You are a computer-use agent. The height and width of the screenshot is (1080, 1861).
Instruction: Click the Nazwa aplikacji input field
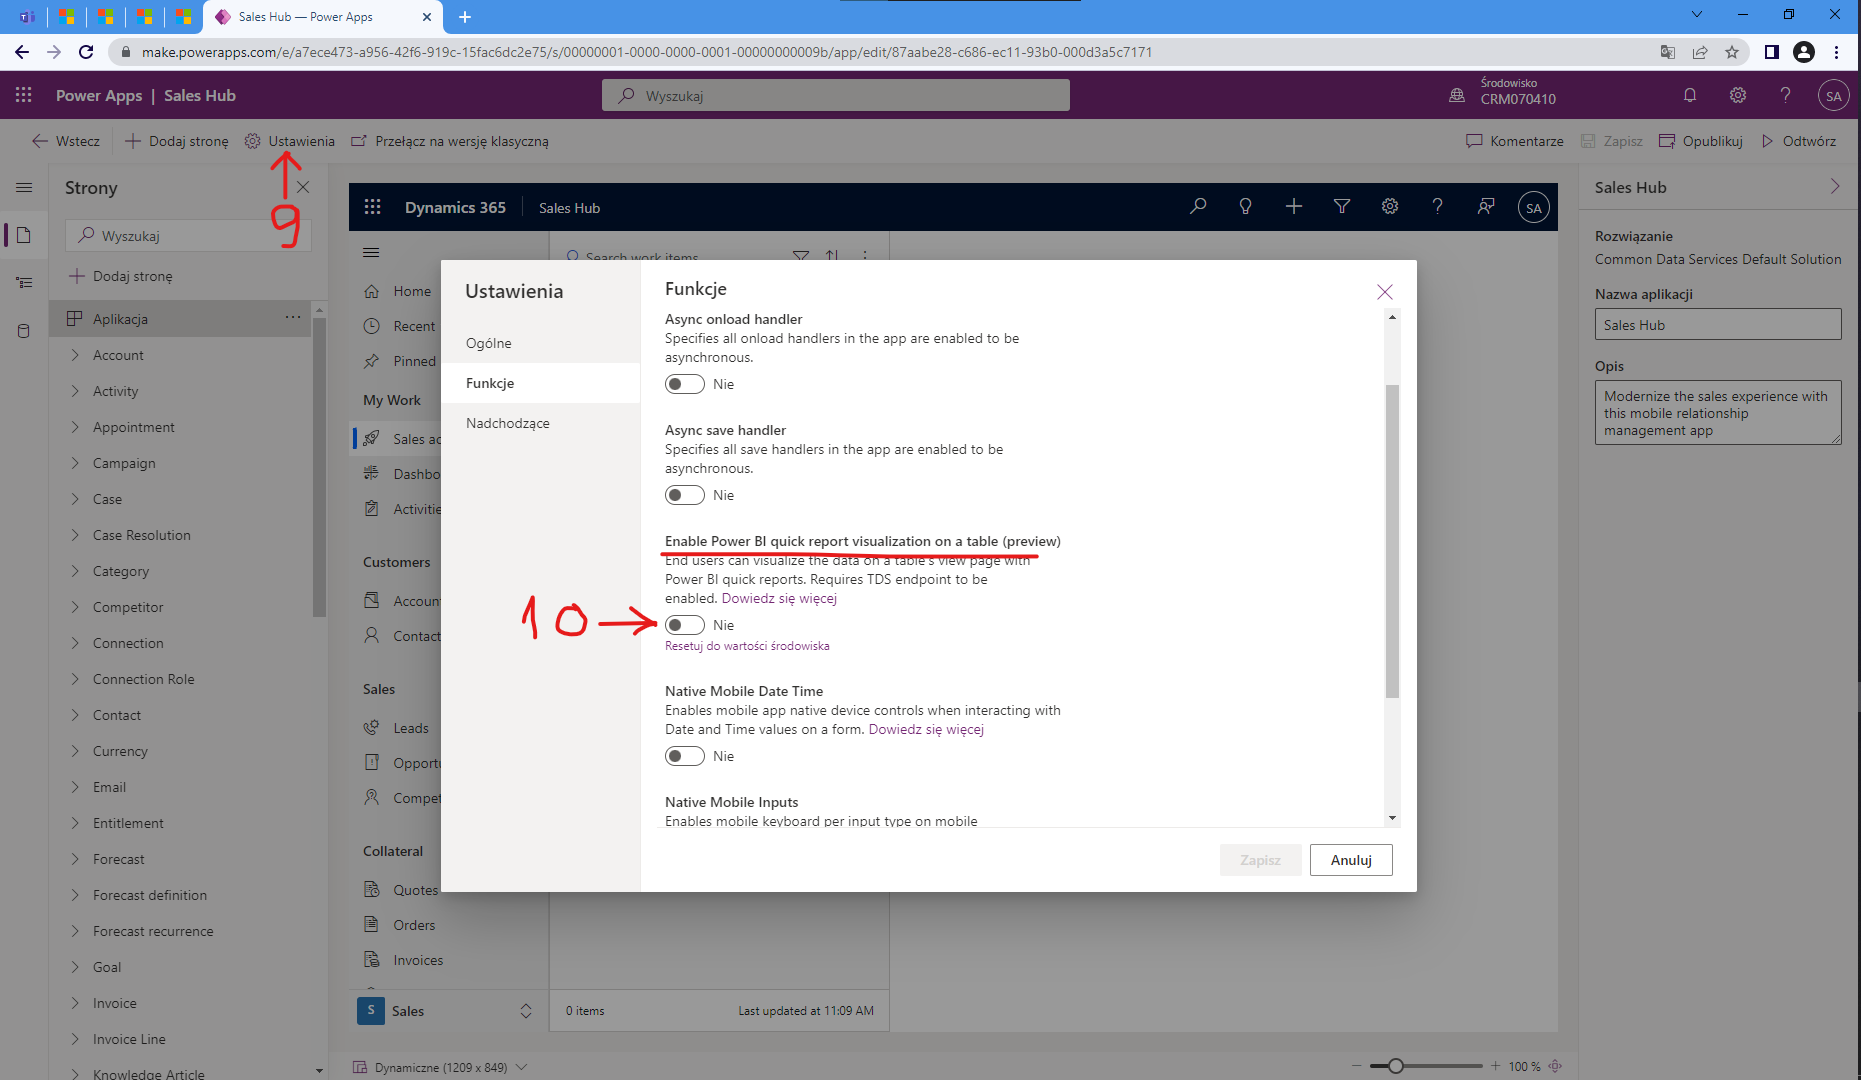pyautogui.click(x=1718, y=324)
